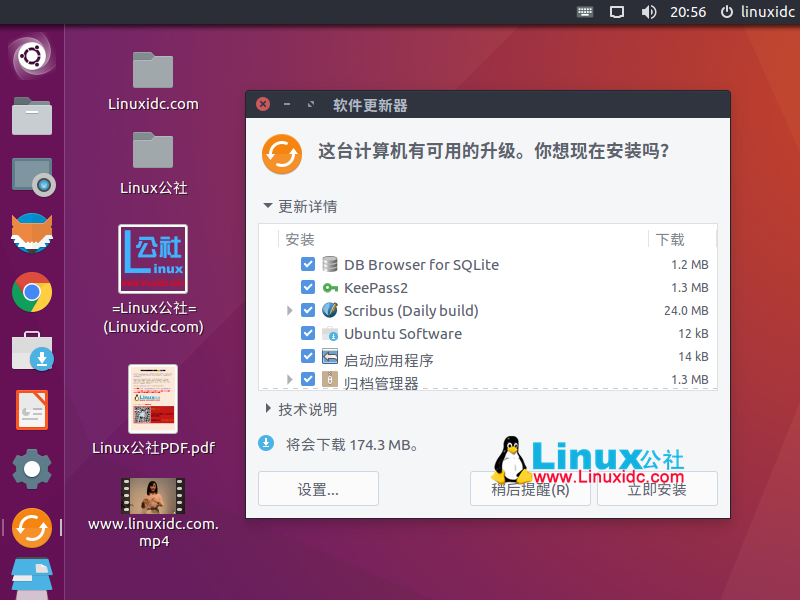
Task: Select Linux公社PDF.pdf on desktop
Action: click(153, 410)
